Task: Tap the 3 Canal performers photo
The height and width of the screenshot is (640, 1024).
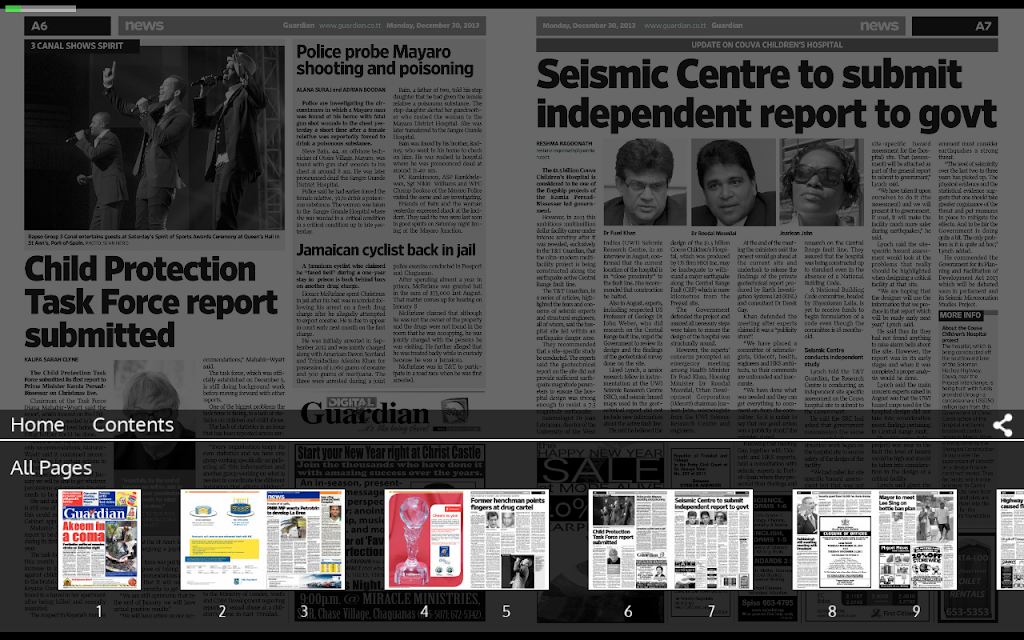Action: 154,137
